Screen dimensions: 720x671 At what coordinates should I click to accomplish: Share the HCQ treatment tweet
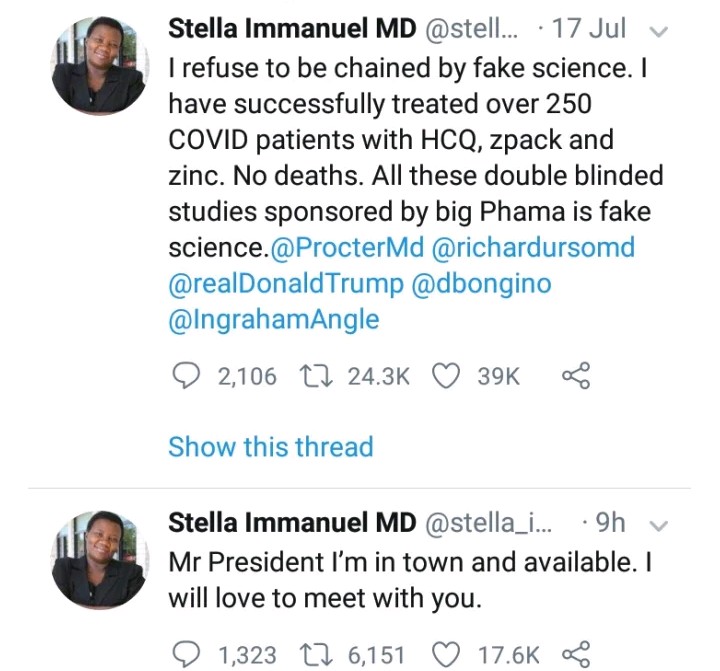pyautogui.click(x=576, y=375)
